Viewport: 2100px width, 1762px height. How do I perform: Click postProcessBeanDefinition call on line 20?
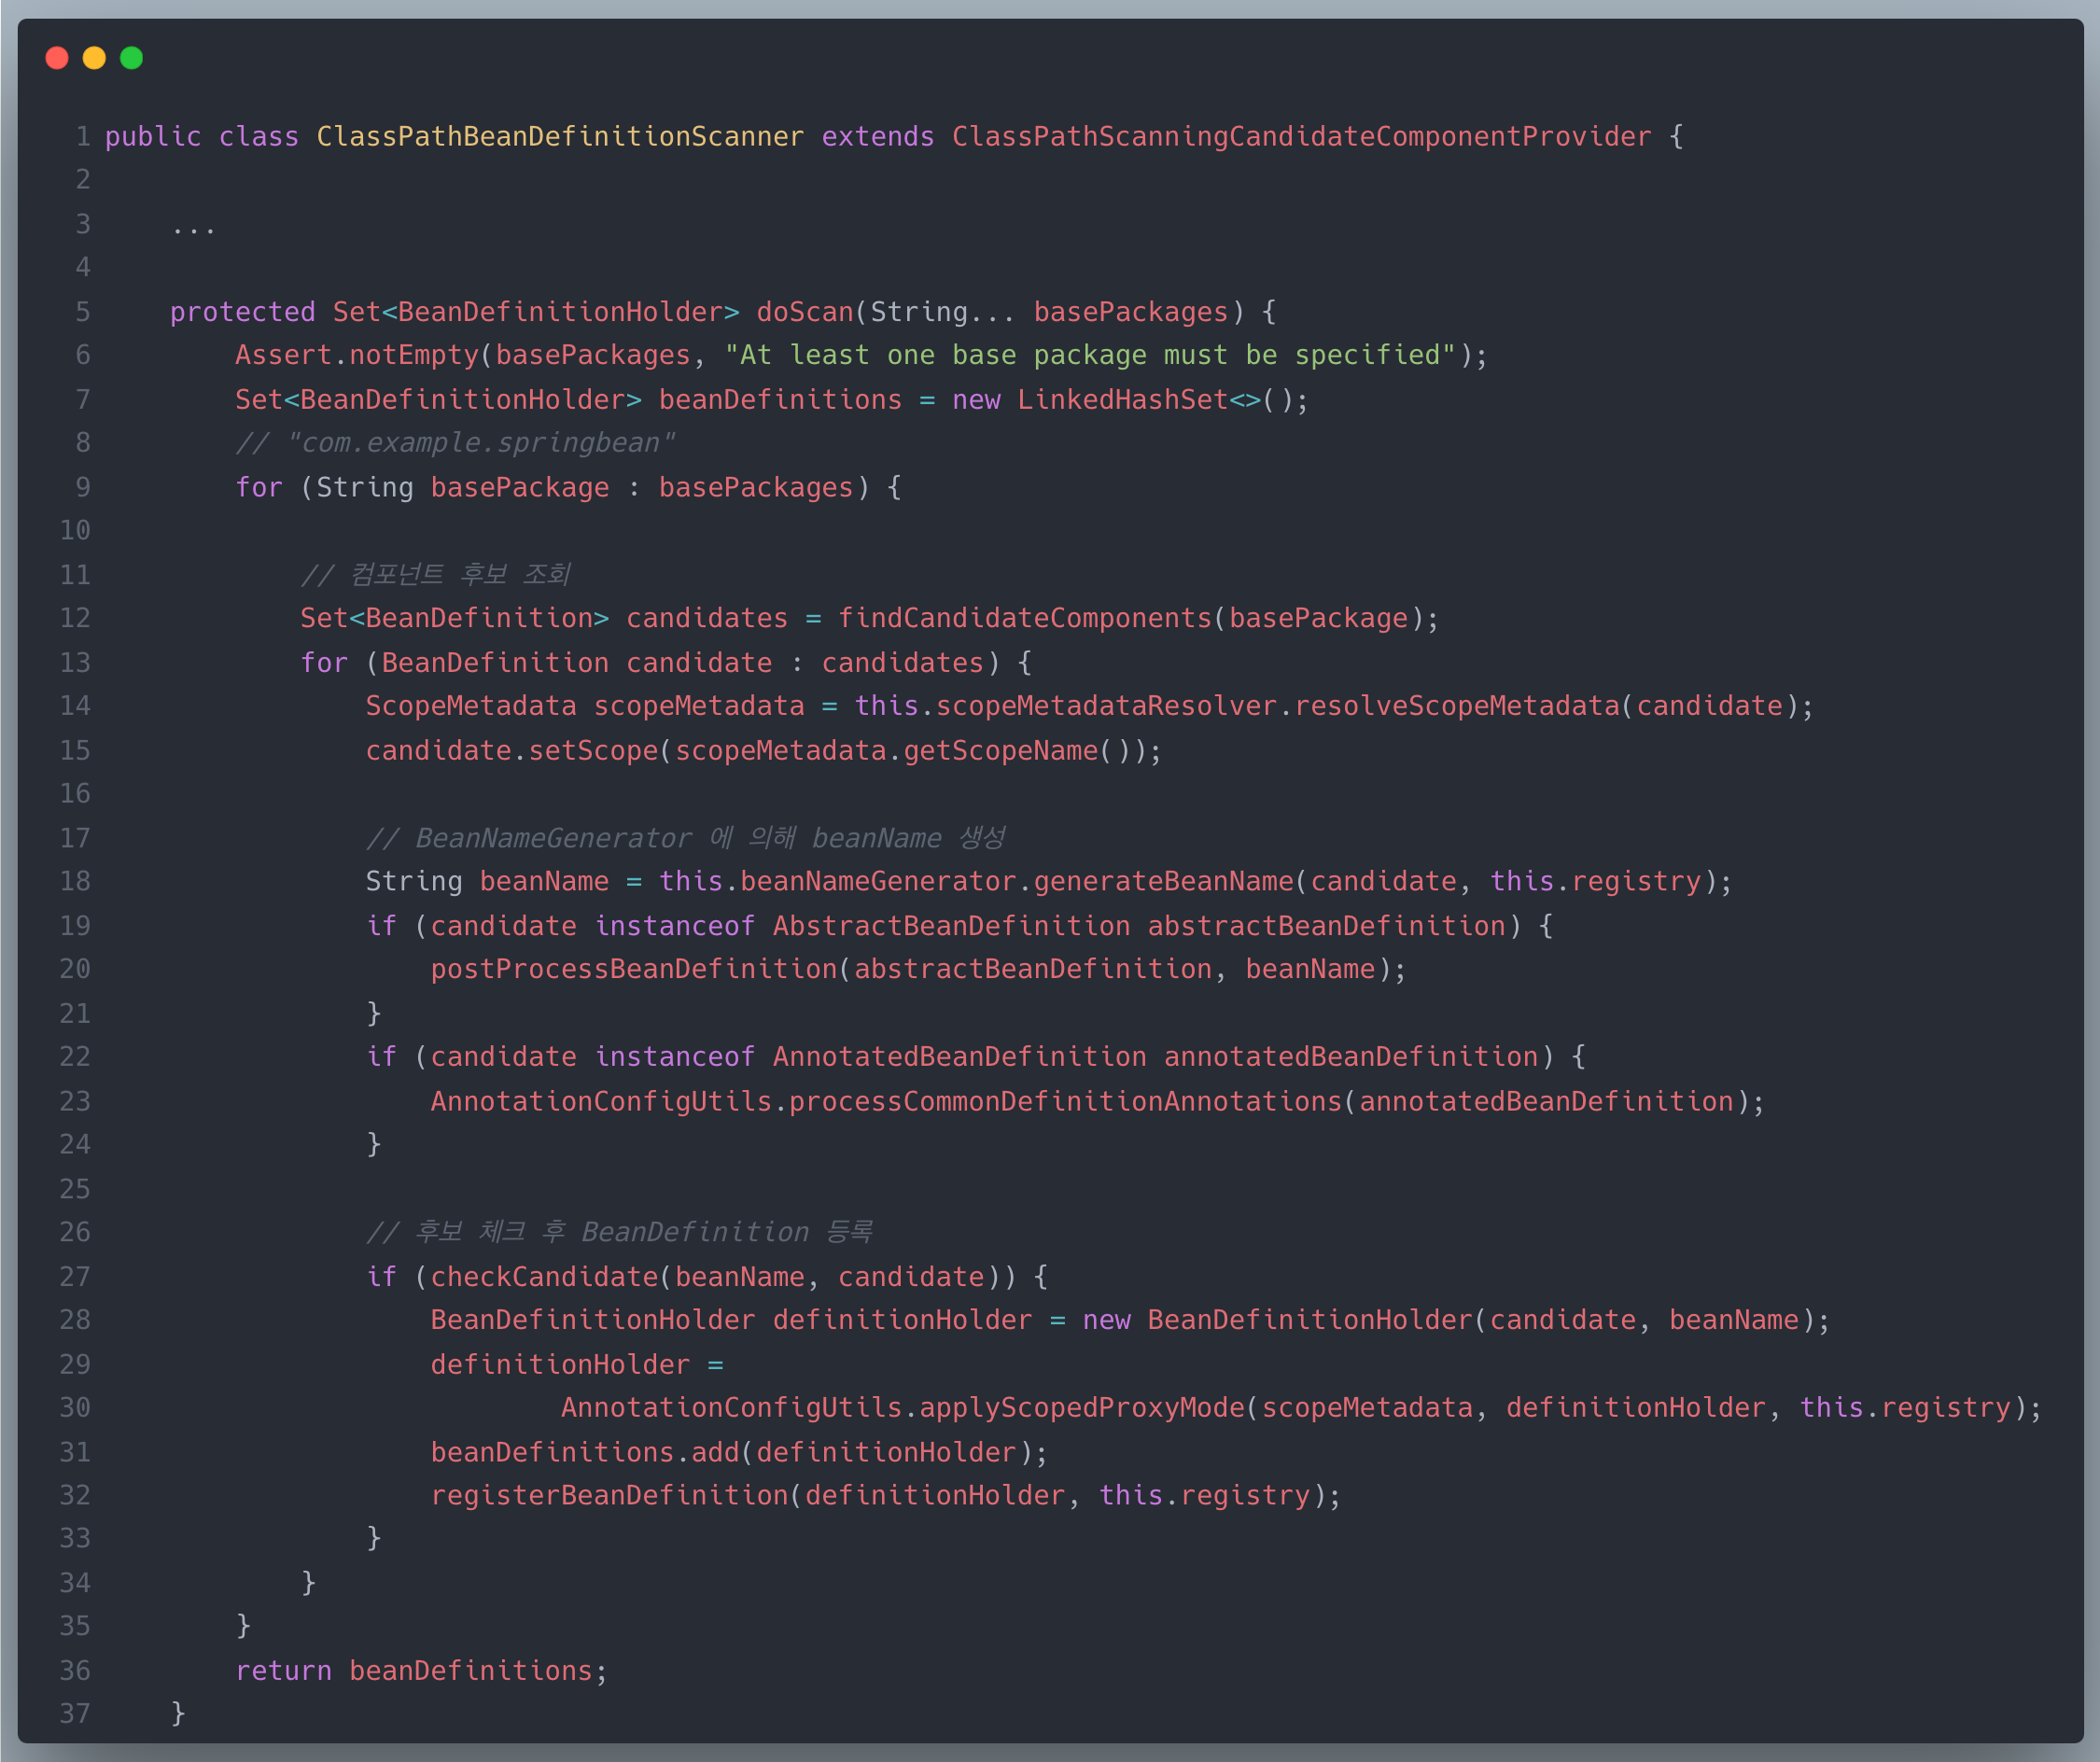634,970
